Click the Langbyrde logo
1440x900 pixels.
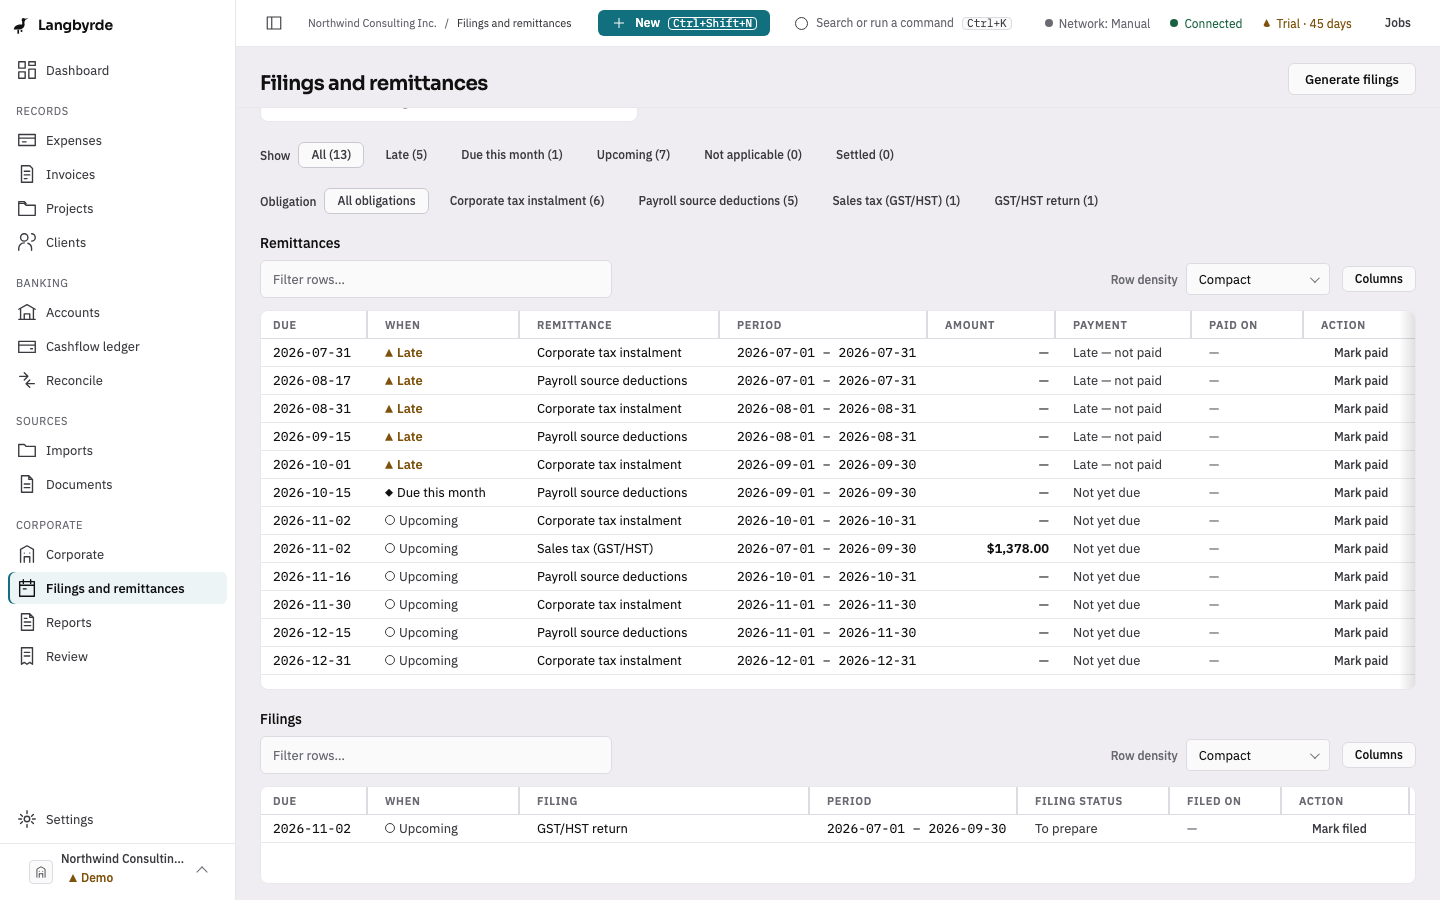[x=64, y=25]
